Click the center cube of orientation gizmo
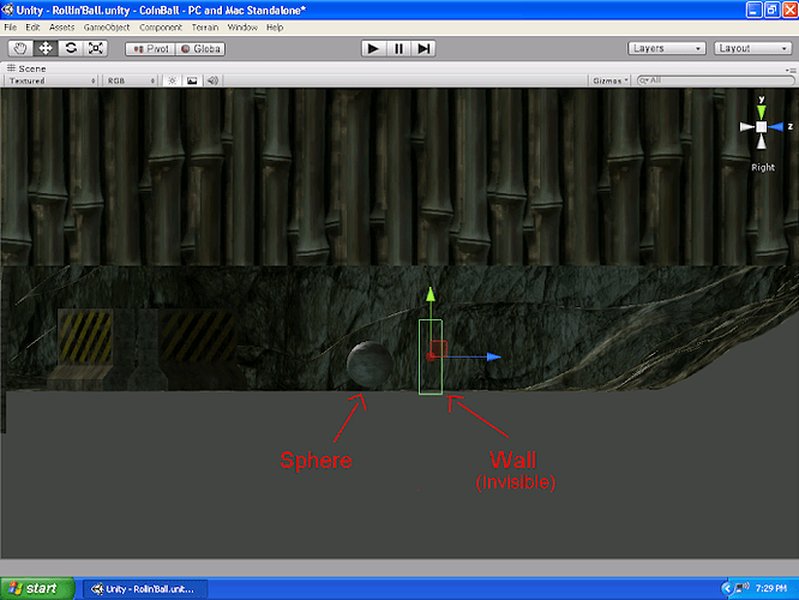This screenshot has height=600, width=799. (761, 127)
